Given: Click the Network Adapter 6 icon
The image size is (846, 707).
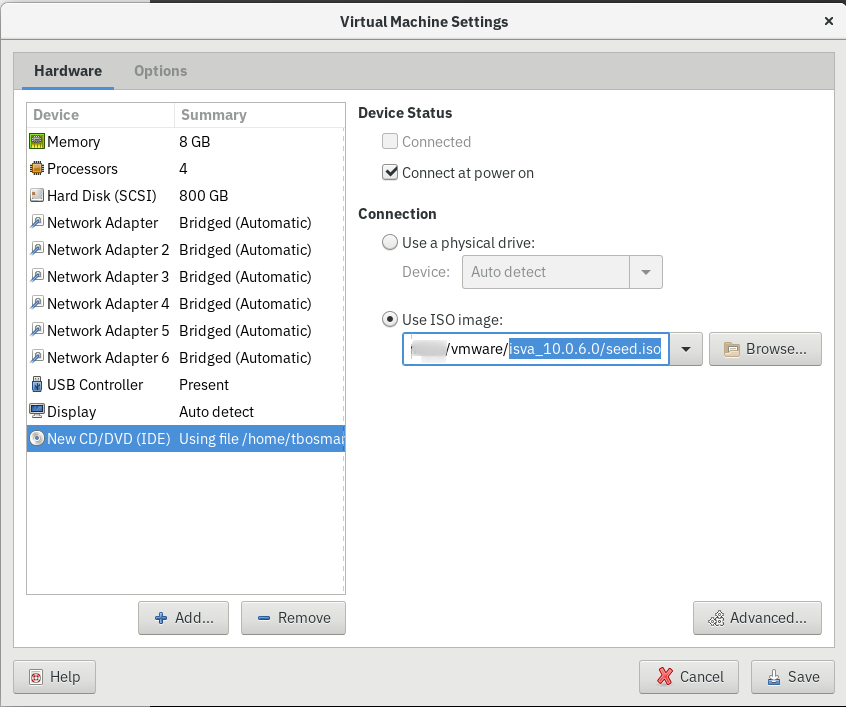Looking at the screenshot, I should [37, 357].
